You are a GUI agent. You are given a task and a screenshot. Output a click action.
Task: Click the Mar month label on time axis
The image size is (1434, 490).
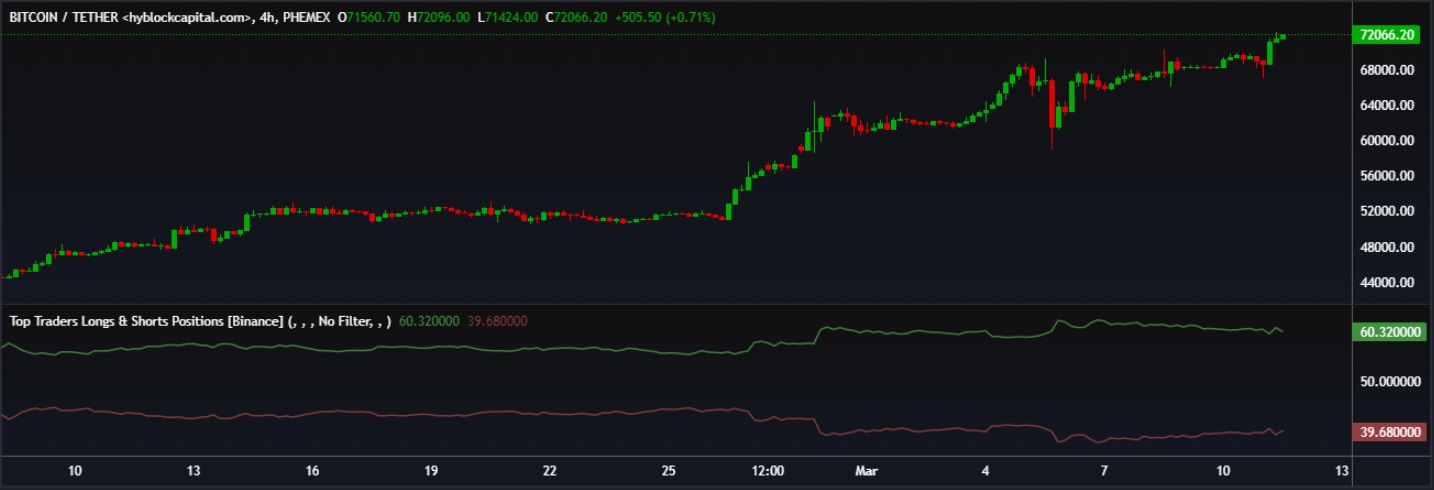click(866, 470)
